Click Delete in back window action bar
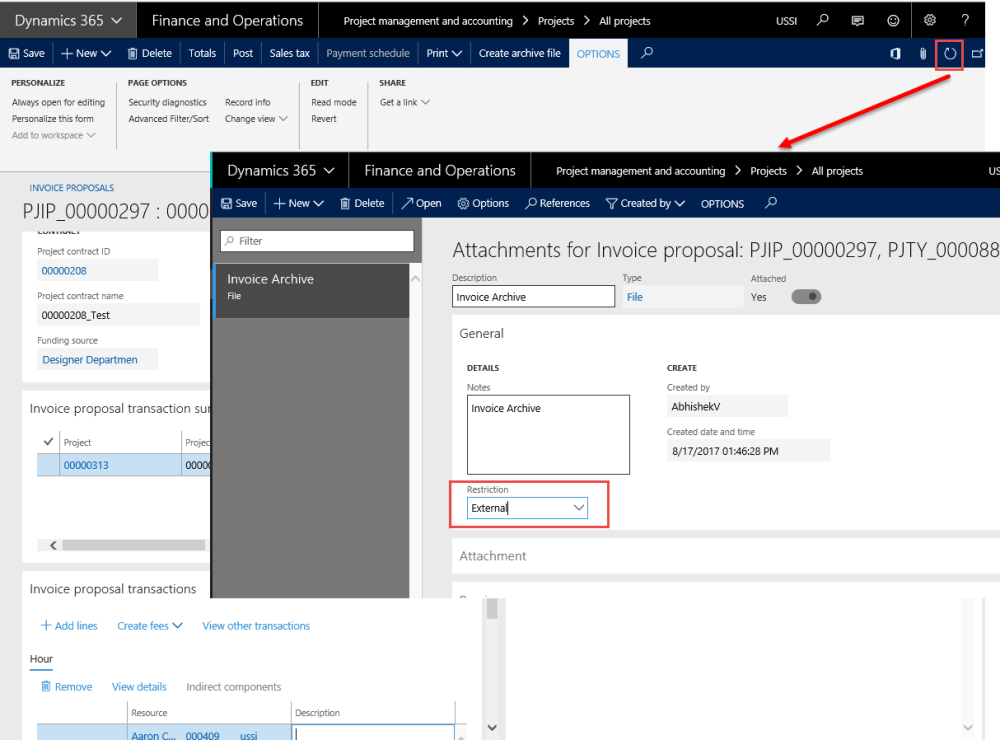 click(x=150, y=54)
